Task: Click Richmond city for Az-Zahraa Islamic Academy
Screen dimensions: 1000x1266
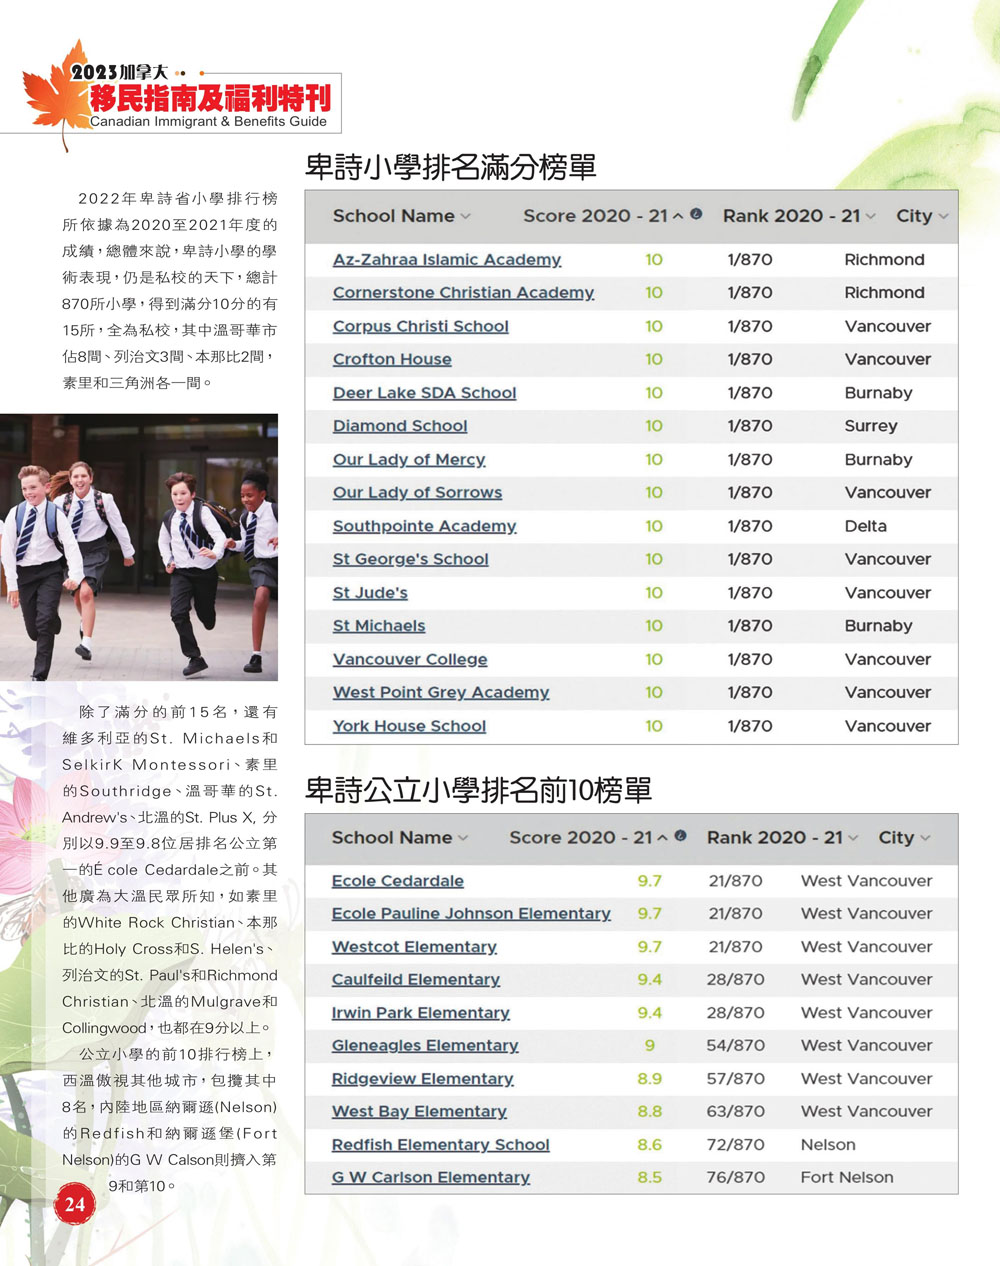Action: pyautogui.click(x=884, y=259)
